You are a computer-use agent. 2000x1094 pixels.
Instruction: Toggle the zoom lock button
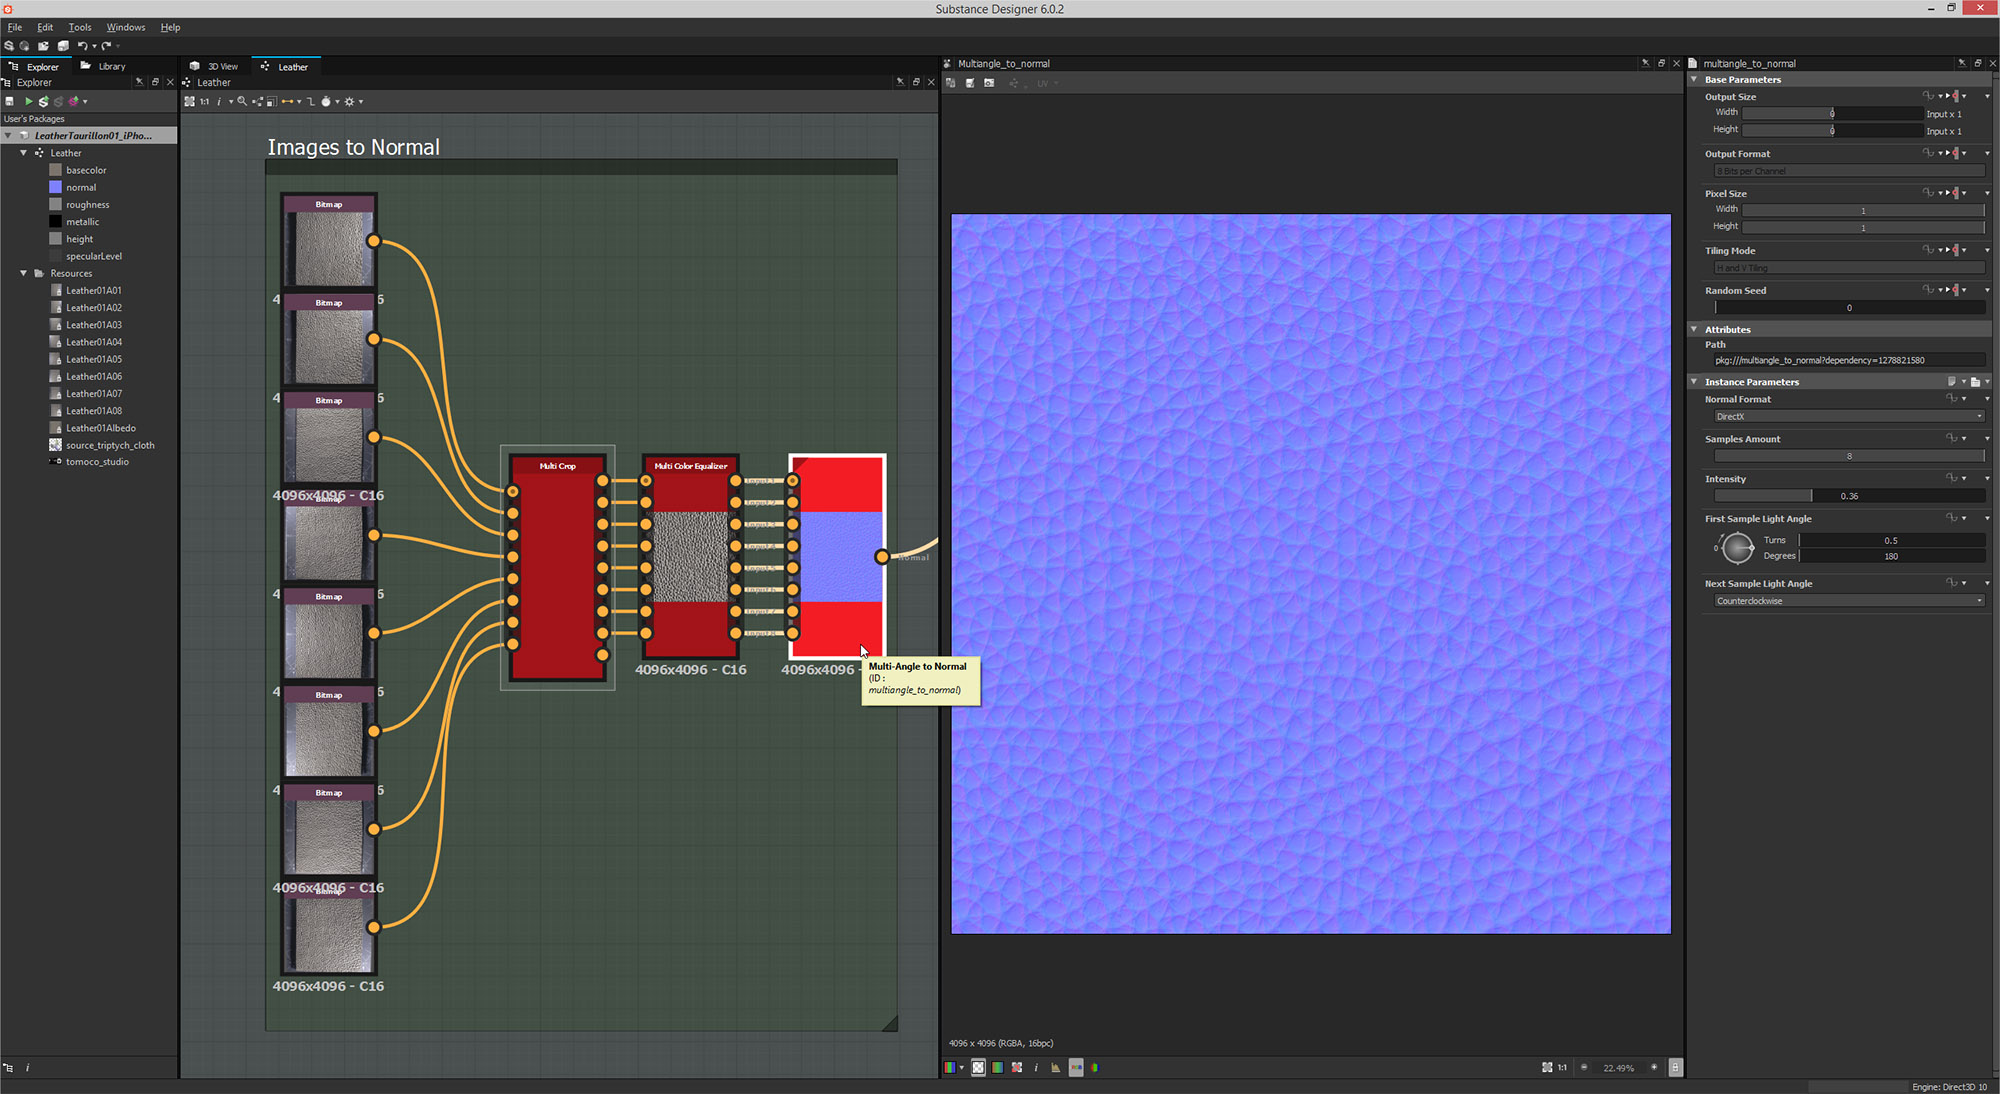click(x=1675, y=1067)
